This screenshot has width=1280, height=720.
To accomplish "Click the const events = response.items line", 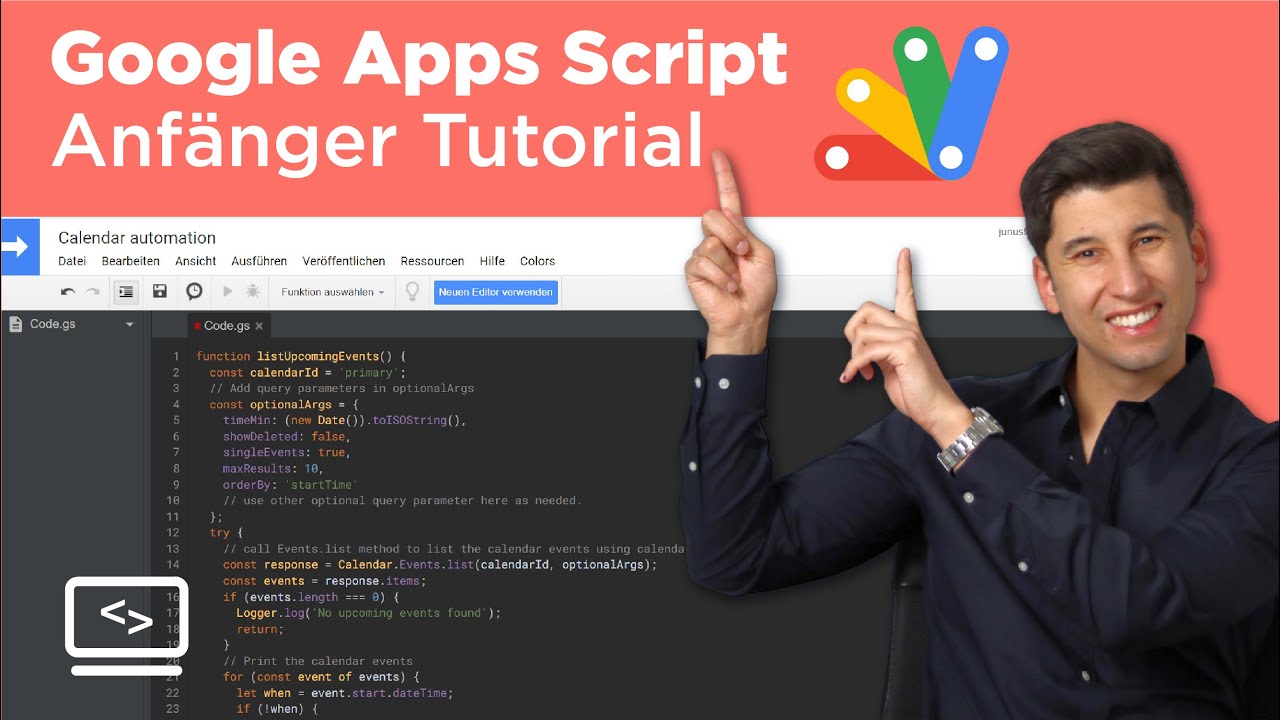I will (325, 580).
